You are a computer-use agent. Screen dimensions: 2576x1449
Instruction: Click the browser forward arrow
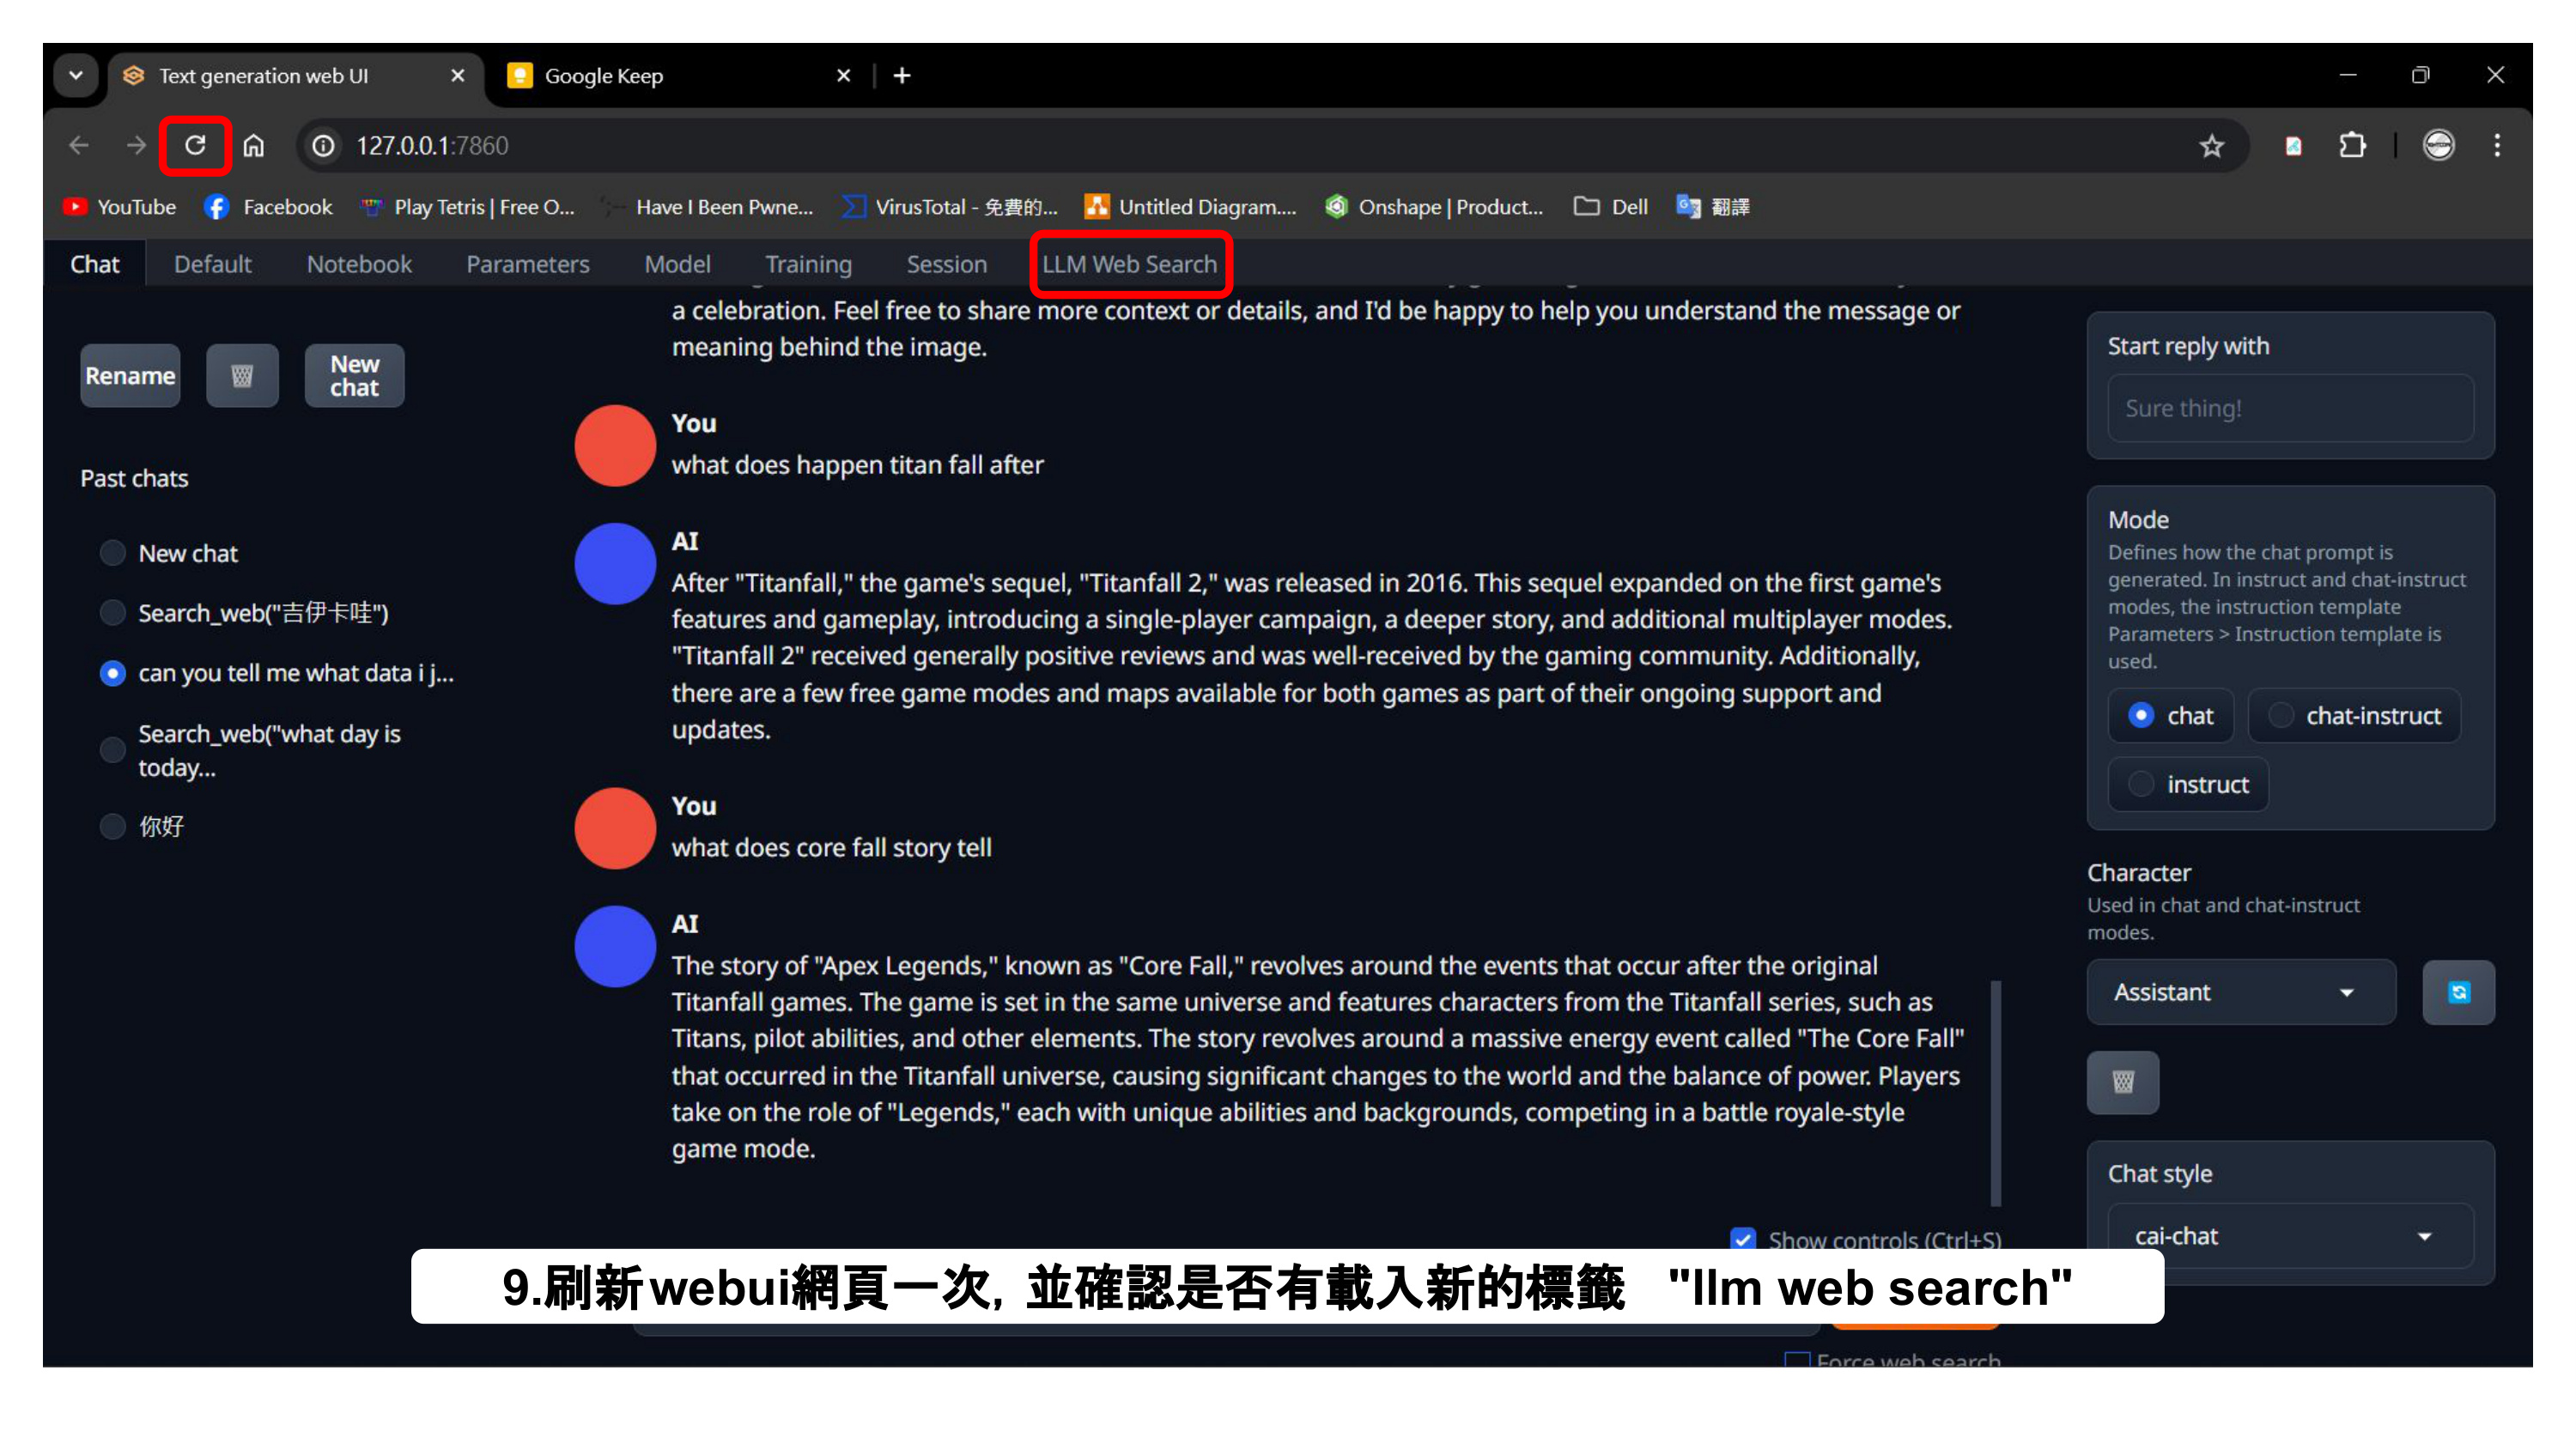(136, 146)
